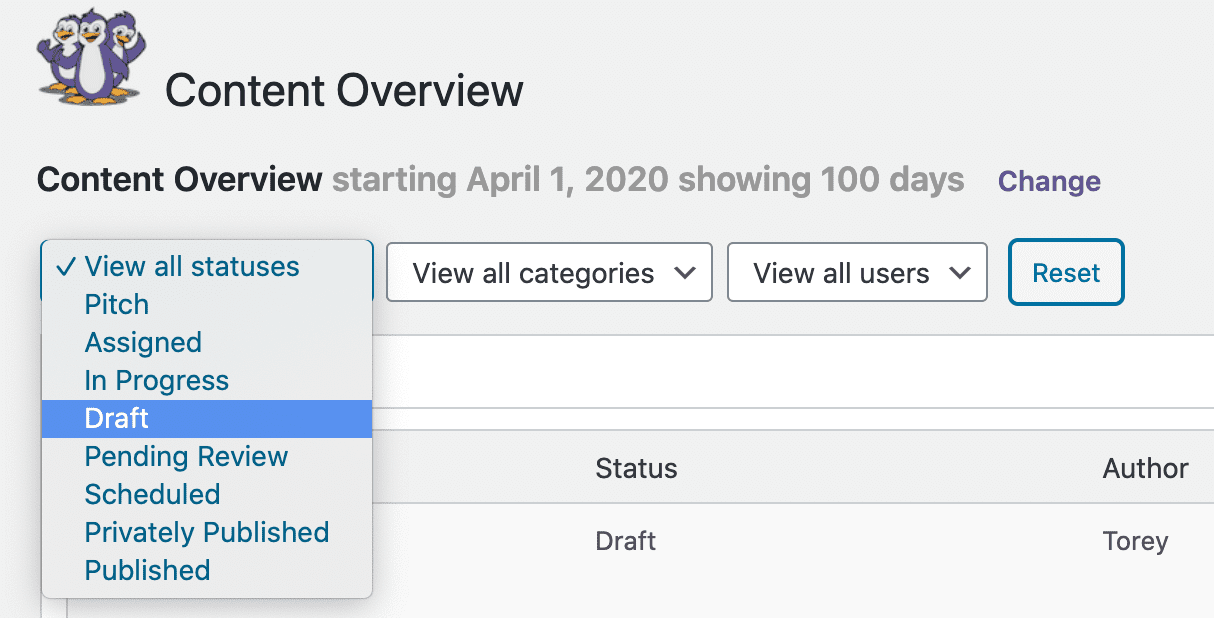The width and height of the screenshot is (1214, 618).
Task: Select Assigned from the status list
Action: pos(143,342)
